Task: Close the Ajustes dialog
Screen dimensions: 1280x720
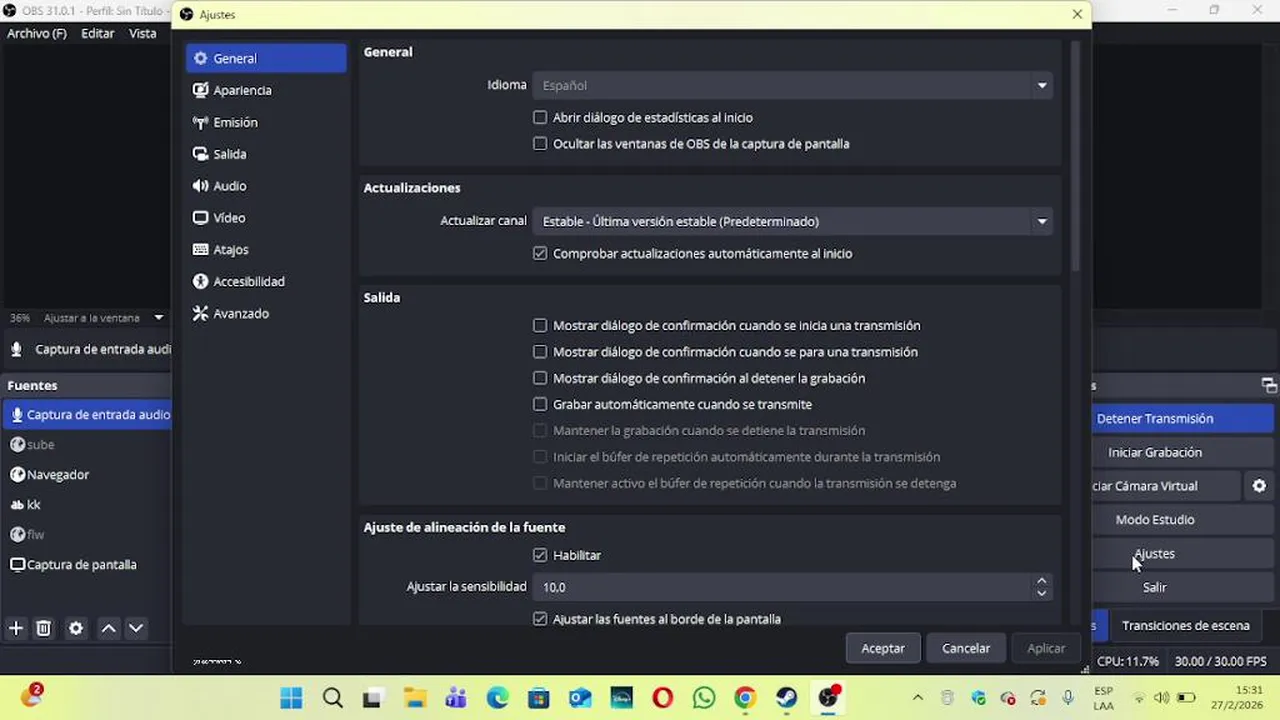Action: tap(1077, 14)
